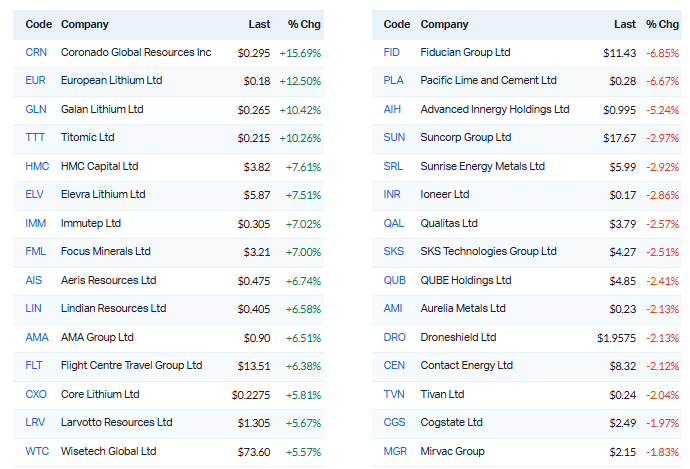Open the QAL stock code link
The image size is (690, 469).
click(394, 224)
